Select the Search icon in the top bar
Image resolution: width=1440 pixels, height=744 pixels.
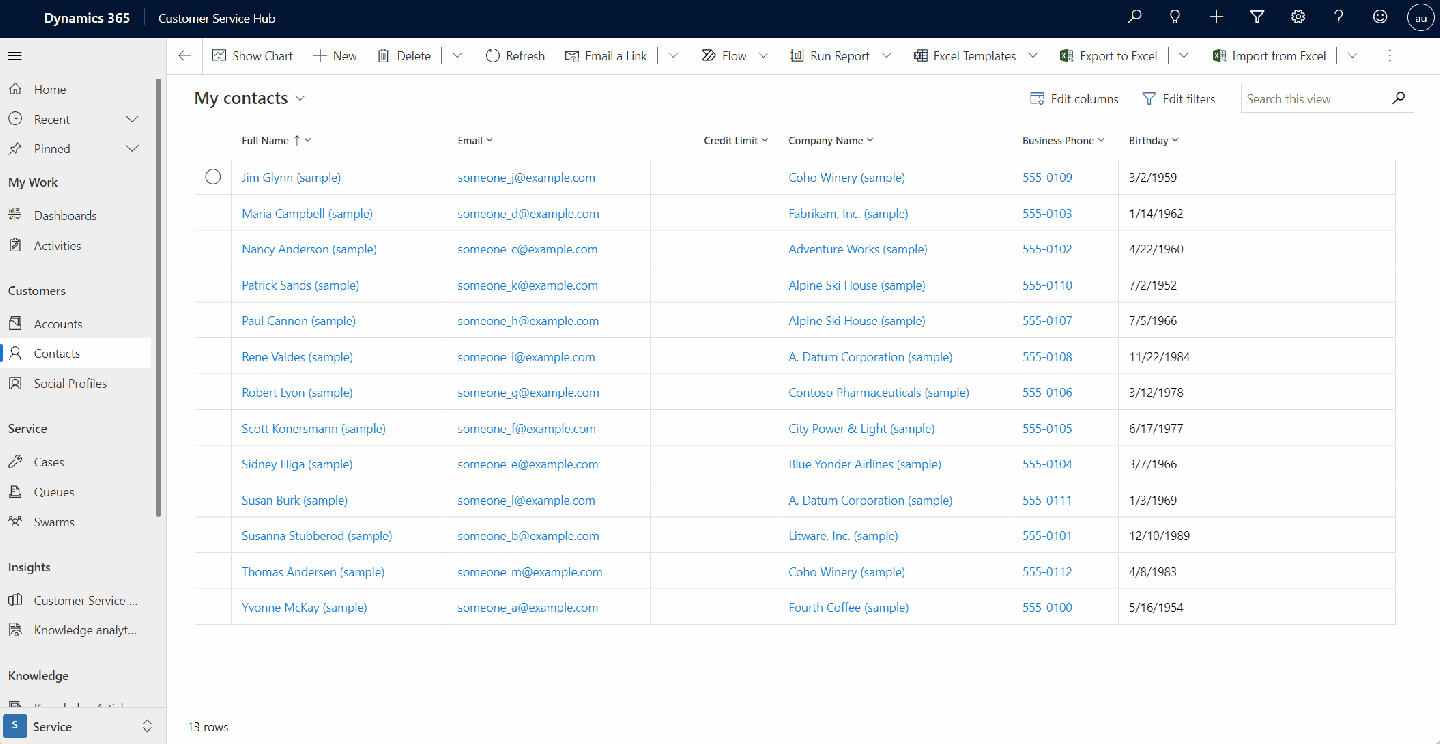coord(1133,17)
